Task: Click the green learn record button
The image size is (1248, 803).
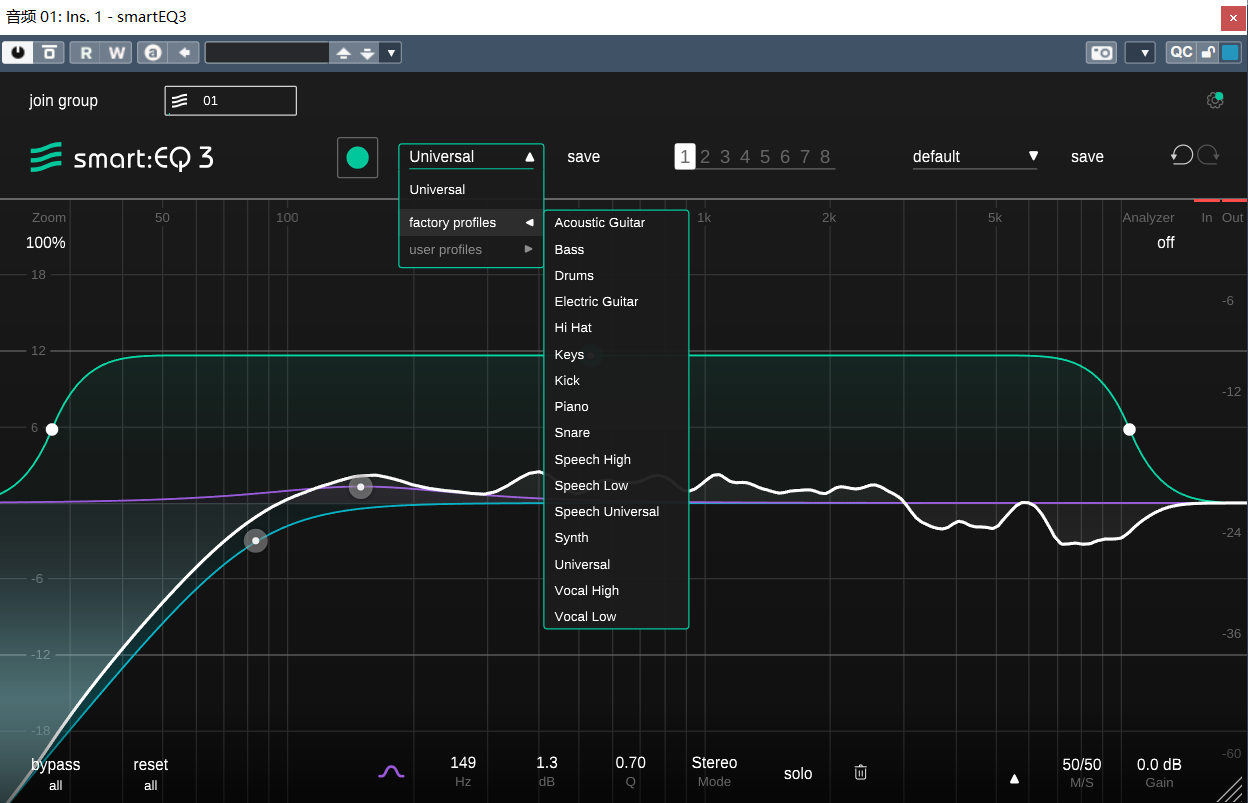Action: click(x=357, y=157)
